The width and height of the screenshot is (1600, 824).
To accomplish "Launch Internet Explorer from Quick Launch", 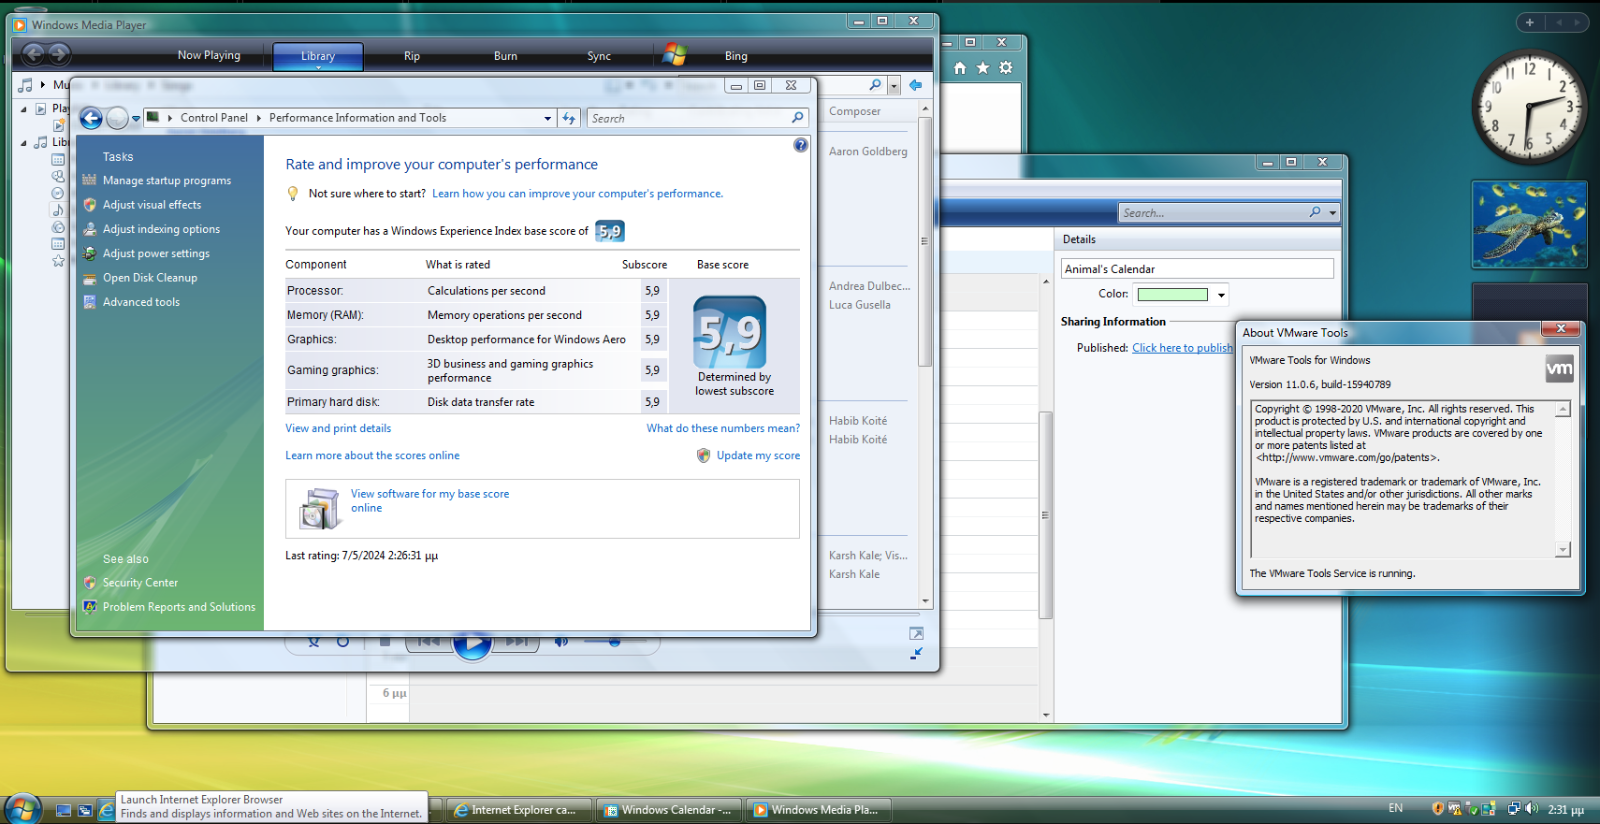I will [x=106, y=810].
